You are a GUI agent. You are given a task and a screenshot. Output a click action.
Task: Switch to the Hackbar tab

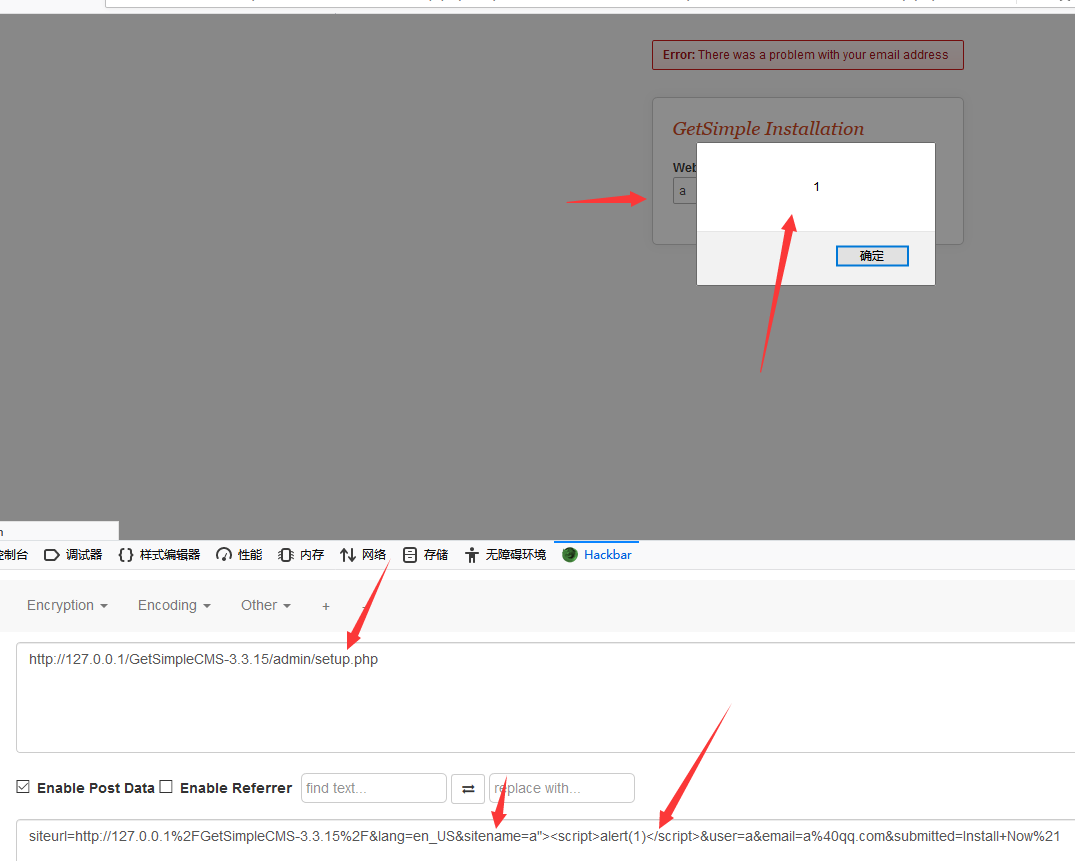pos(597,554)
